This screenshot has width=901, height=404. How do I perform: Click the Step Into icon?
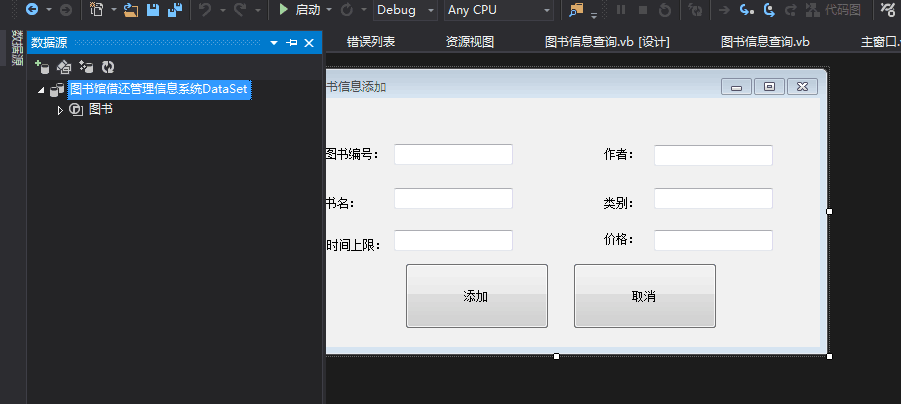[x=746, y=10]
